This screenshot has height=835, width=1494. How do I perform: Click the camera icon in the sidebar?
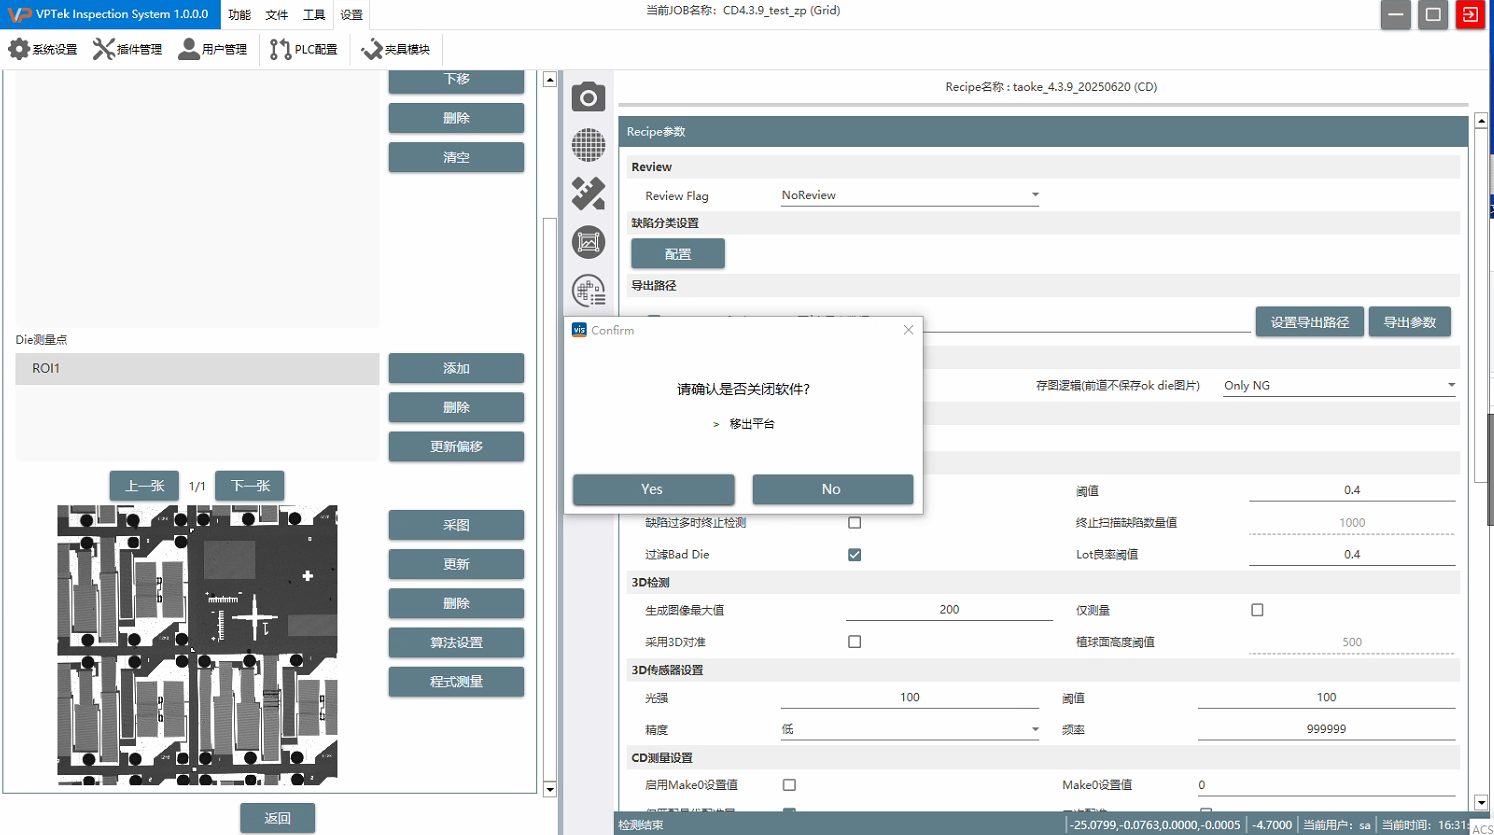pos(588,97)
